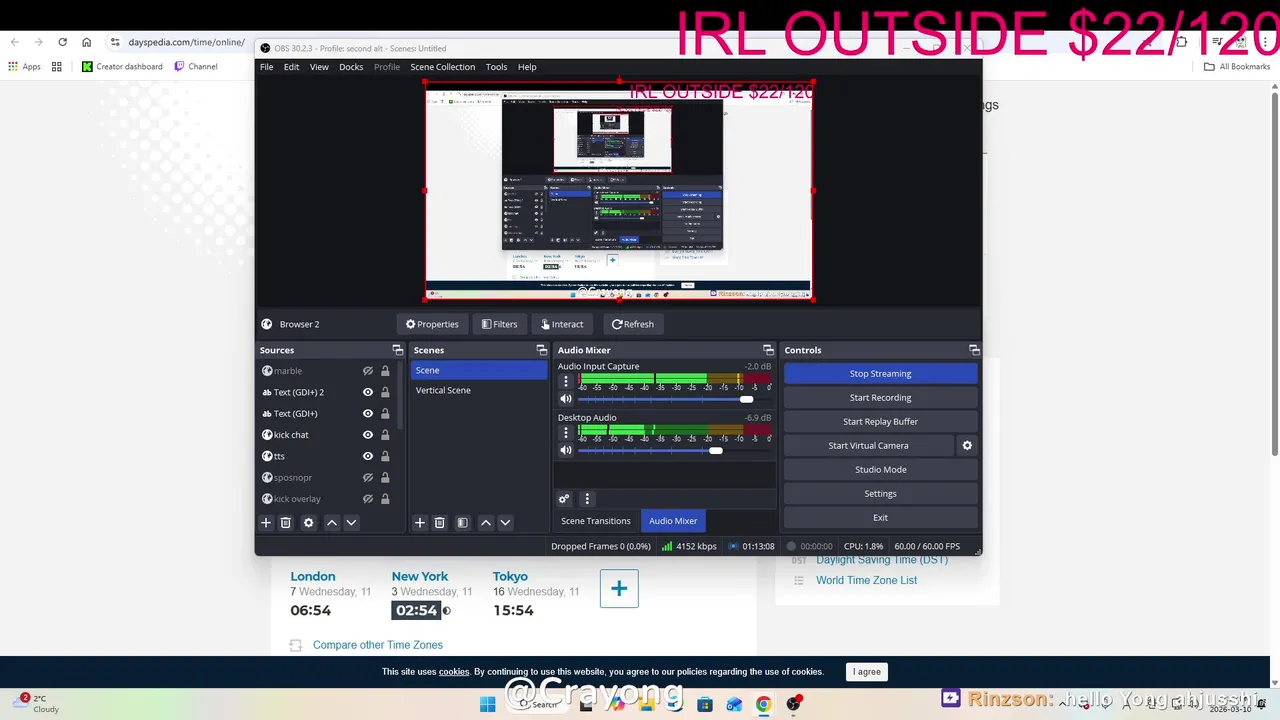The height and width of the screenshot is (720, 1280).
Task: Hide the Text (GDI+) 2 source
Action: point(368,392)
